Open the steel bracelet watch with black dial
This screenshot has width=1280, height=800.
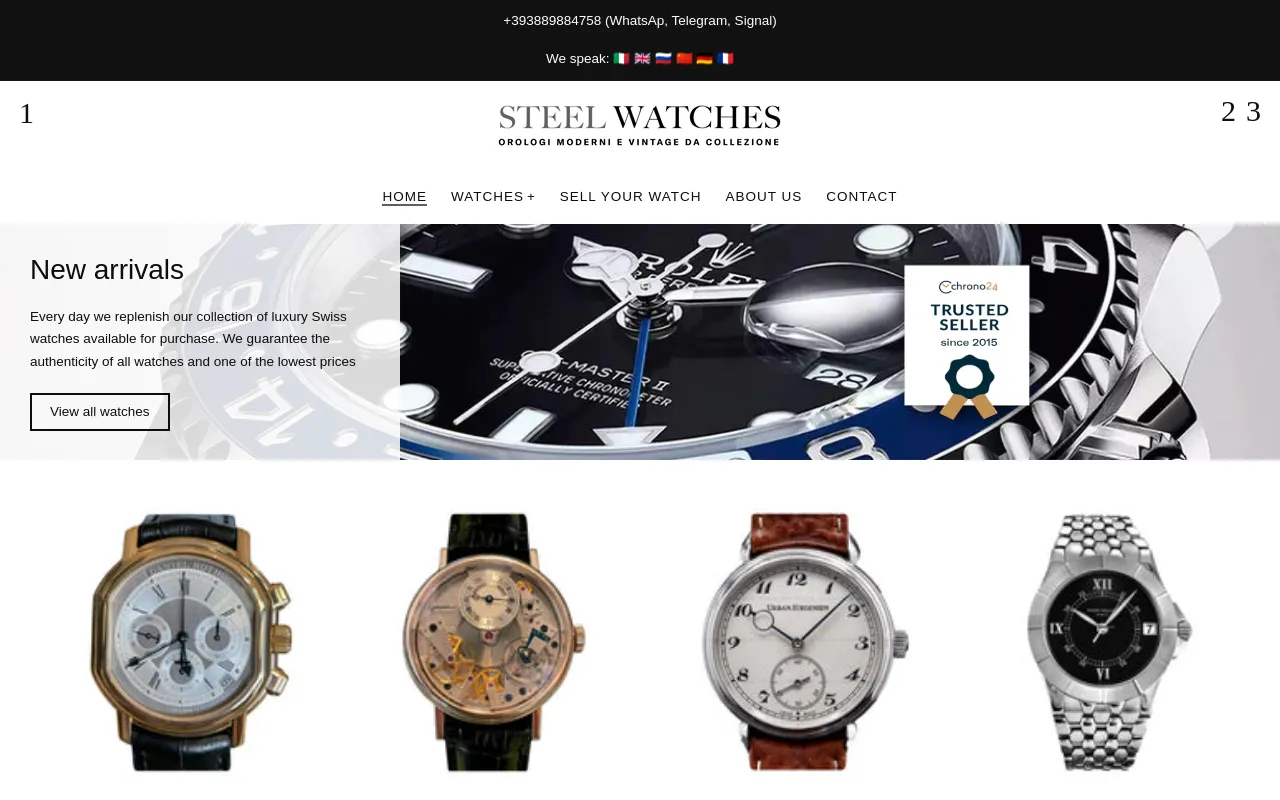1110,642
